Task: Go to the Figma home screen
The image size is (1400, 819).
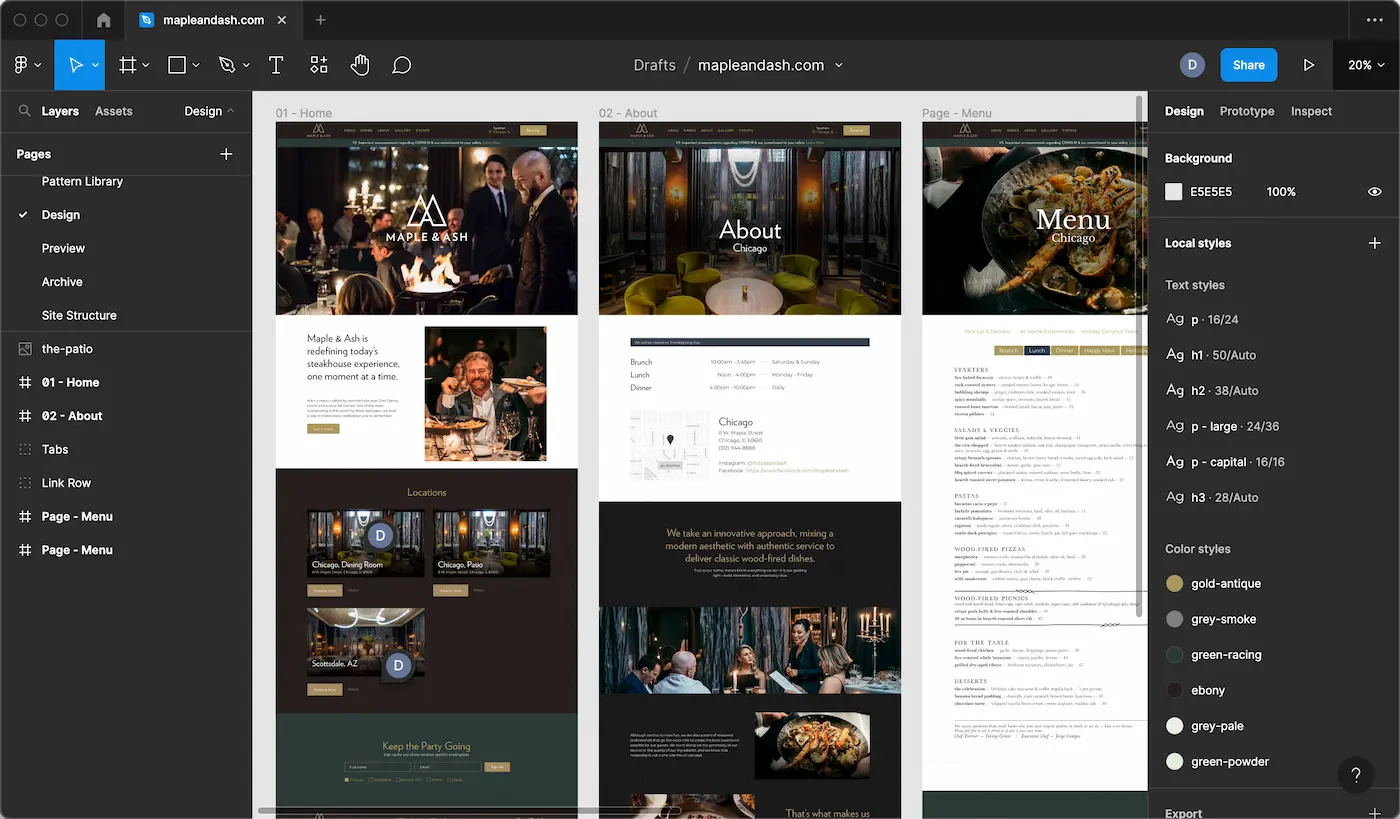Action: (103, 20)
